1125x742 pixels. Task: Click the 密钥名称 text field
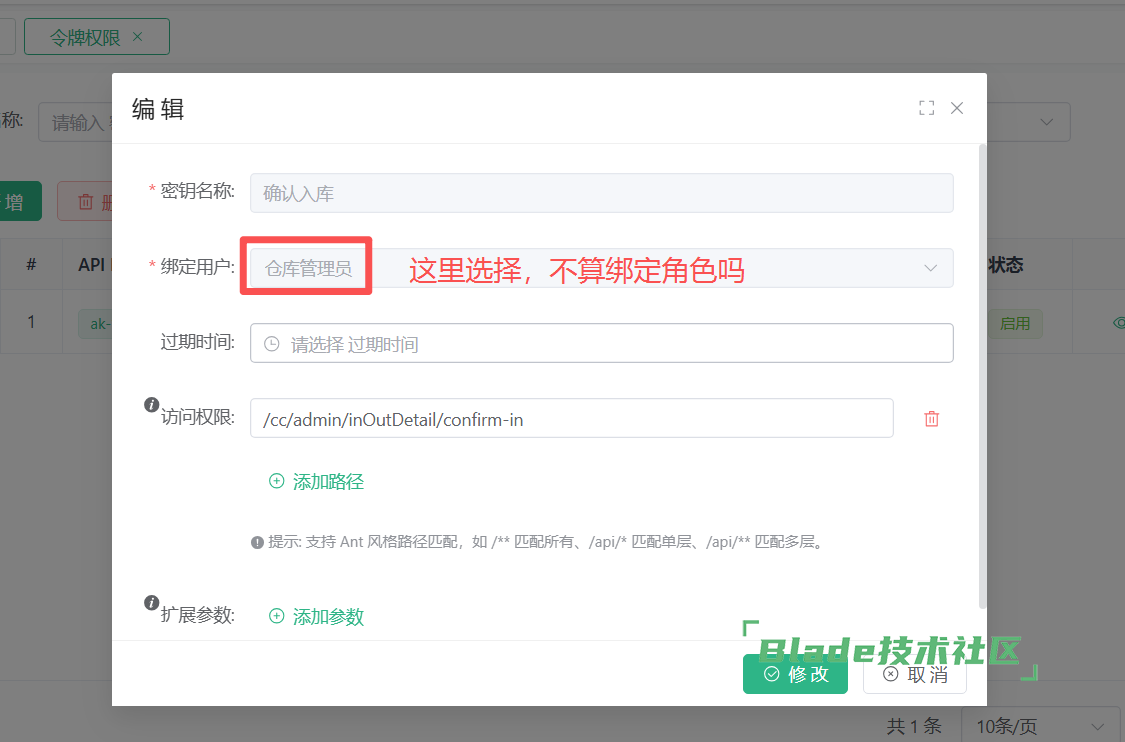(601, 194)
